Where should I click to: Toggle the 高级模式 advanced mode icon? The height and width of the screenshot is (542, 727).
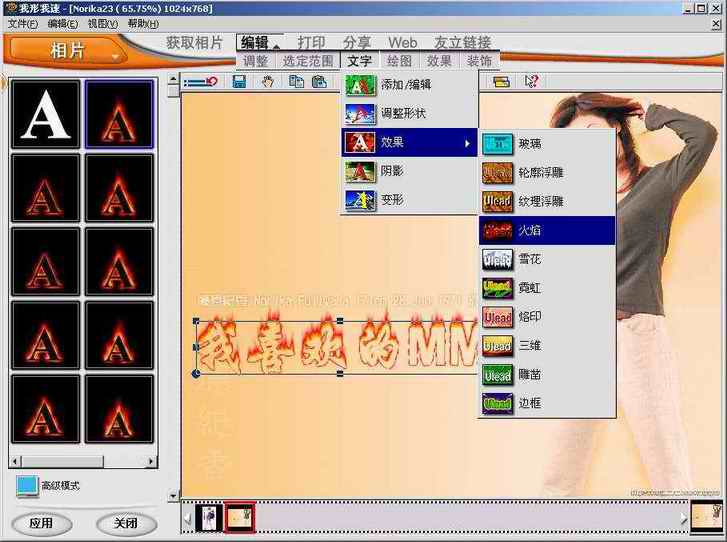[27, 486]
